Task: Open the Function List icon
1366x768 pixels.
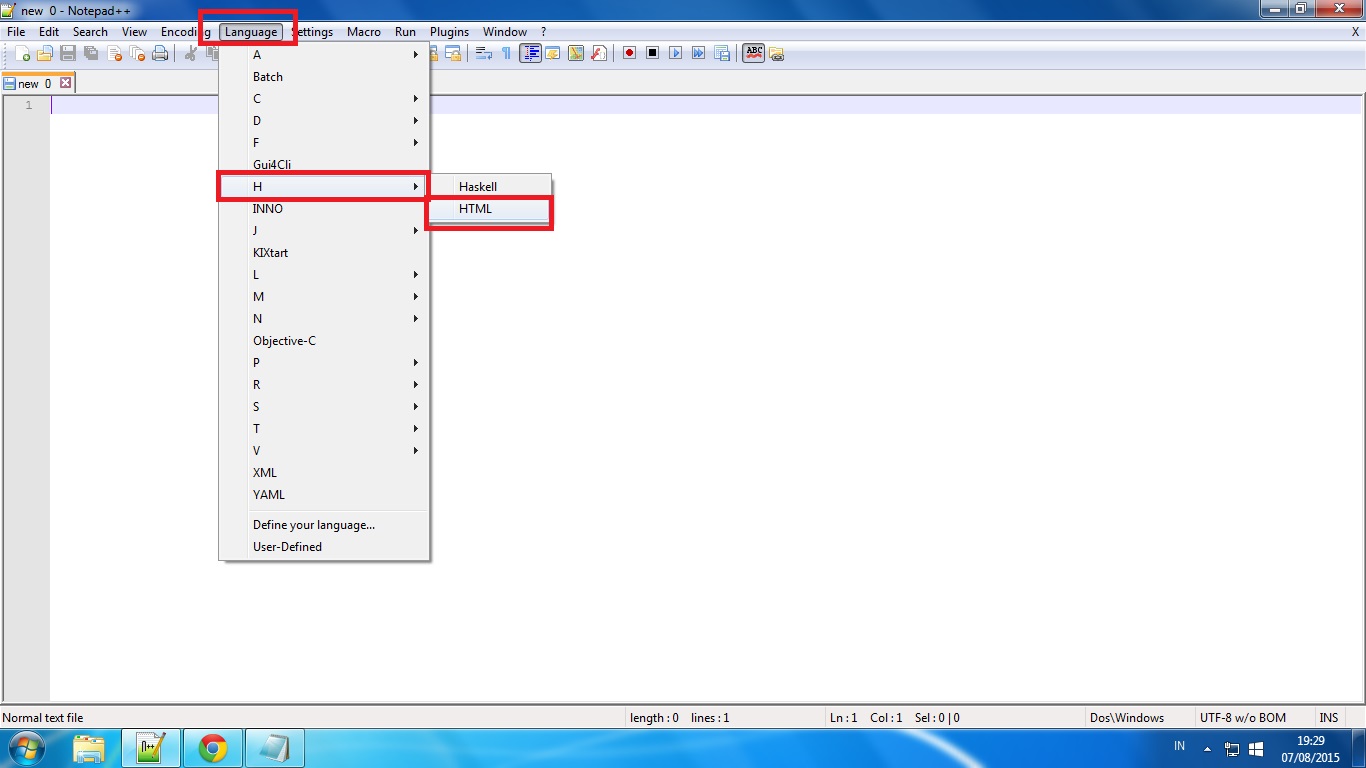Action: (x=599, y=53)
